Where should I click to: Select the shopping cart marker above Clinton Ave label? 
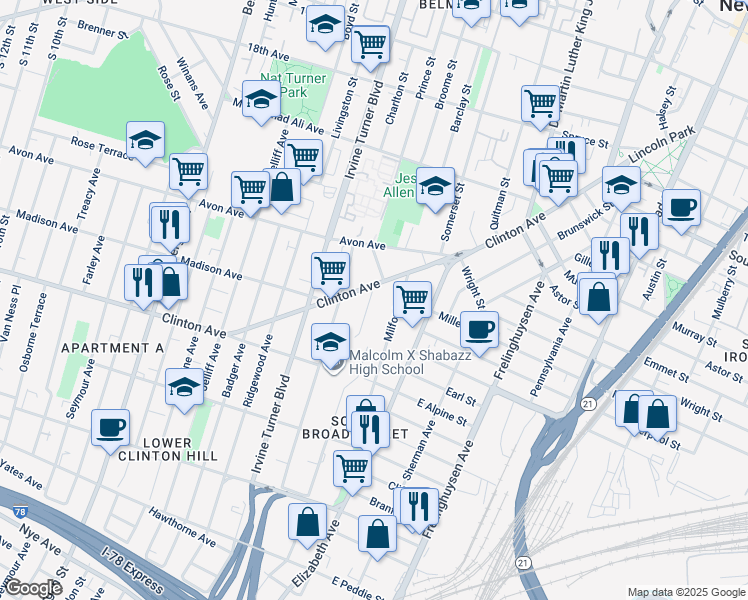coord(330,269)
